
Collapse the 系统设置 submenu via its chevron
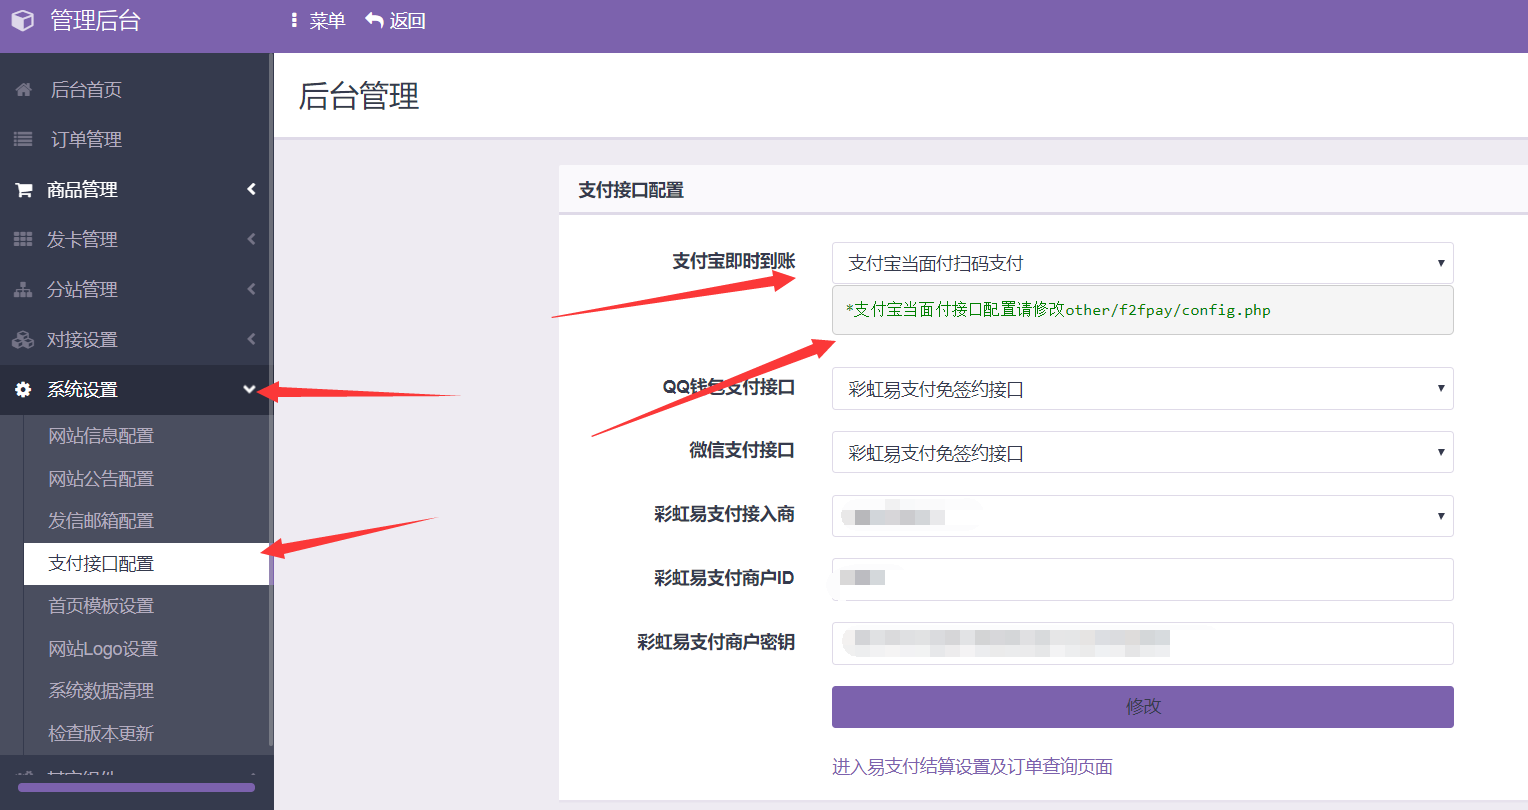tap(250, 390)
